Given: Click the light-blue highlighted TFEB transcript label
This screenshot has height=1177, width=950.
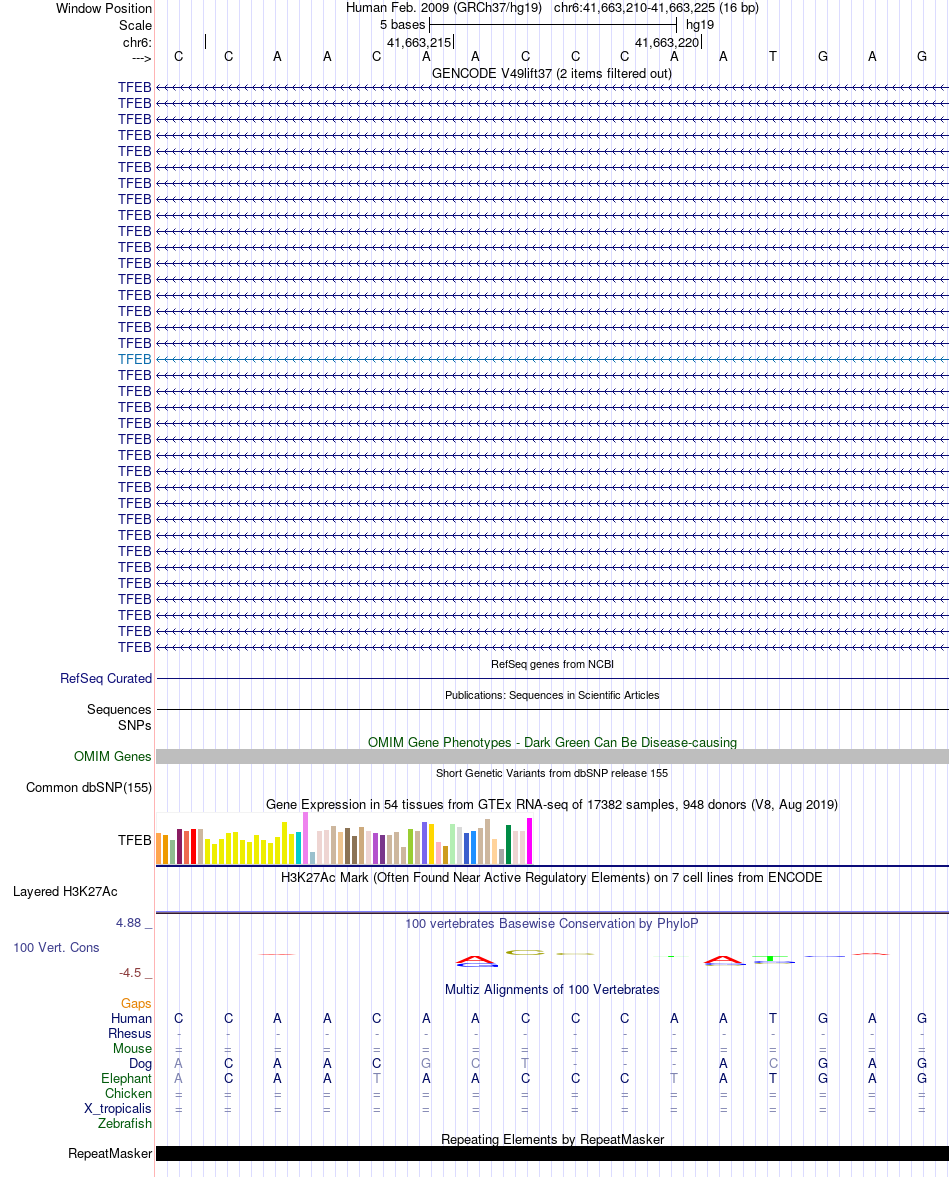Looking at the screenshot, I should click(x=134, y=359).
